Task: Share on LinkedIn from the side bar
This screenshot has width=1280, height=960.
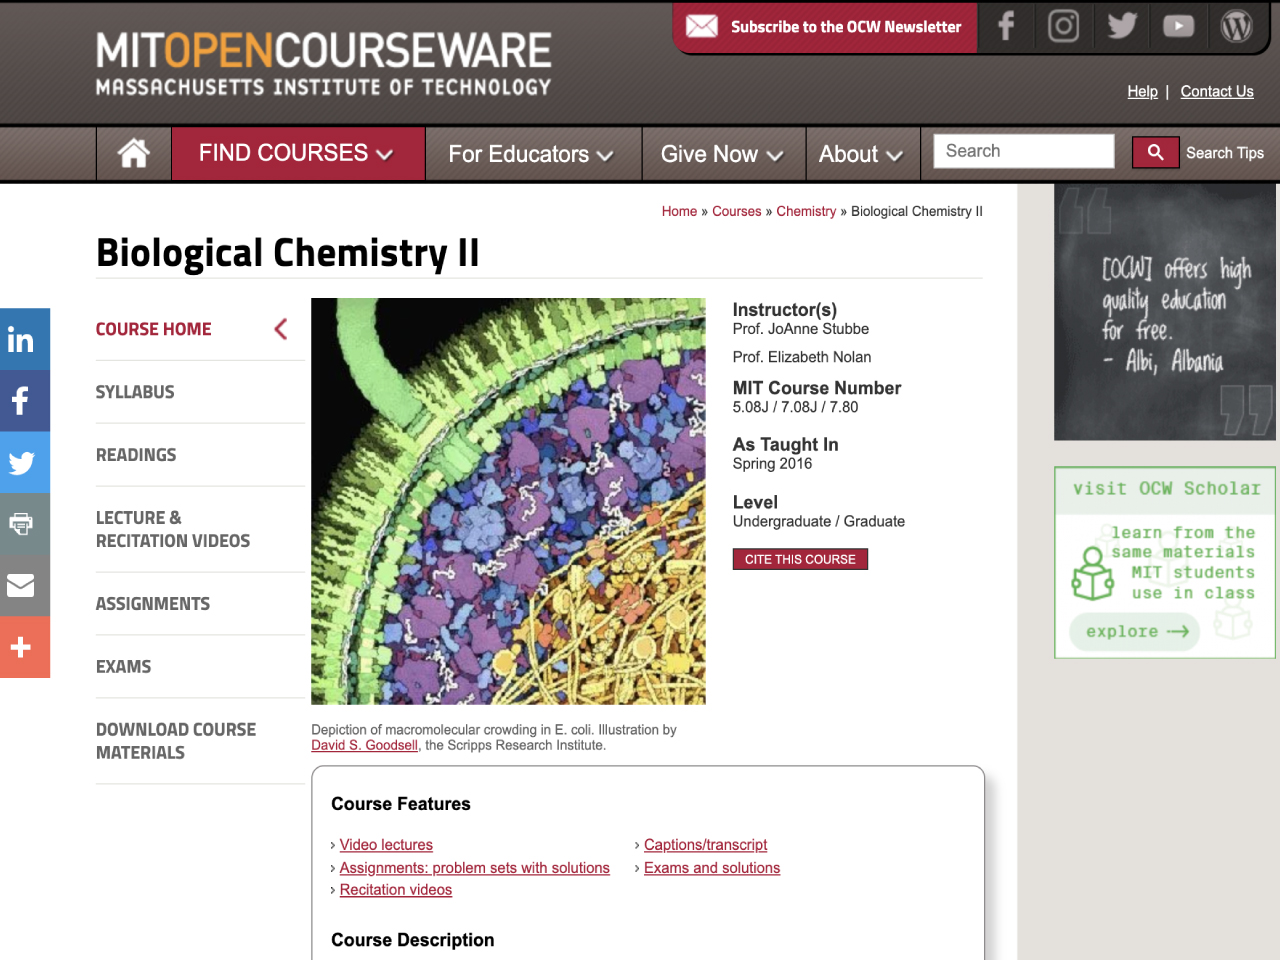Action: coord(25,339)
